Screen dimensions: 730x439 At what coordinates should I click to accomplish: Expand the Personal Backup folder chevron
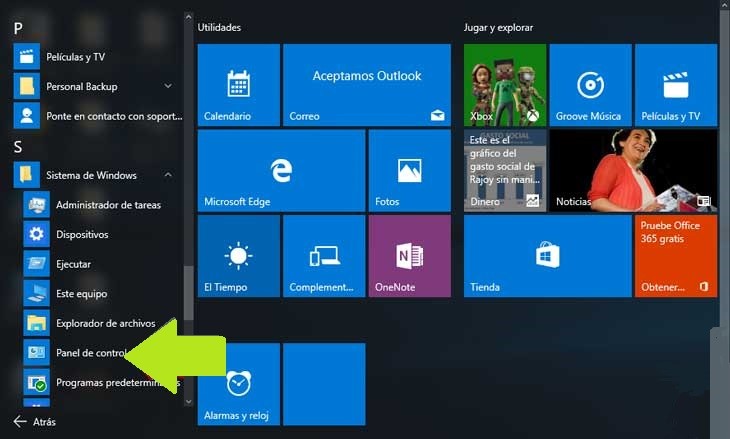(168, 86)
